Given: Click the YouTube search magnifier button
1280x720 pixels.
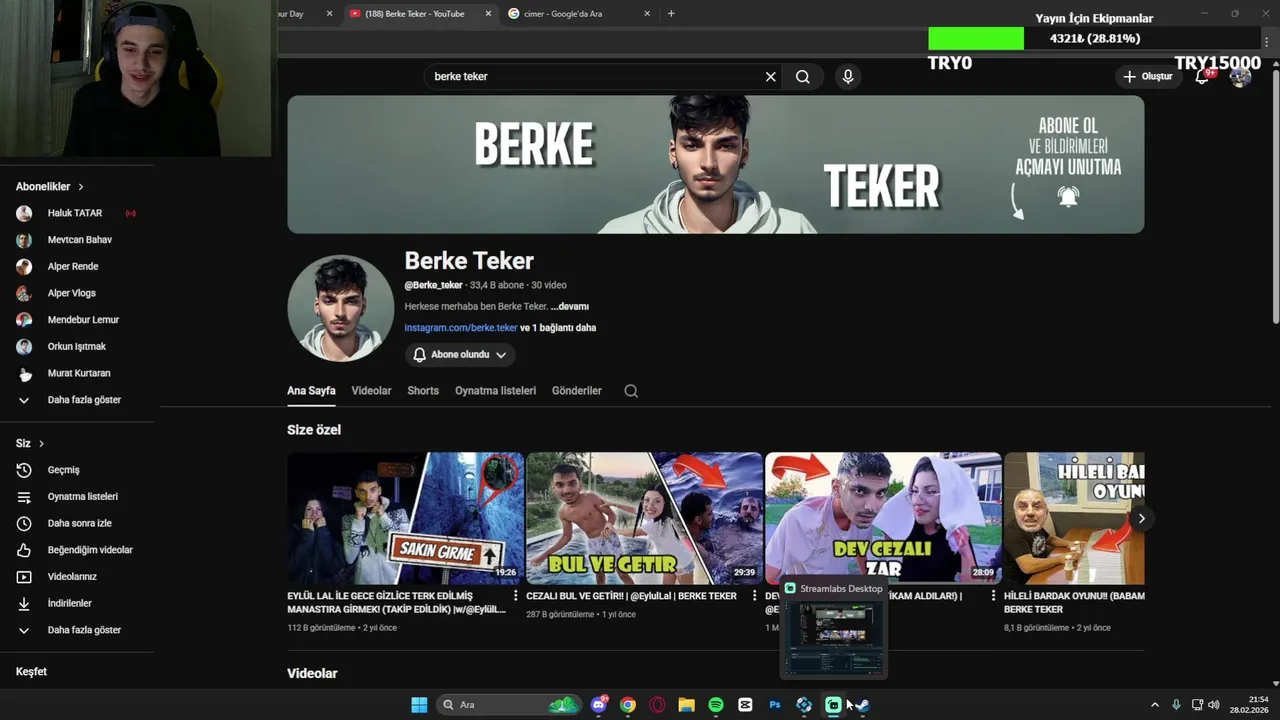Looking at the screenshot, I should point(803,77).
